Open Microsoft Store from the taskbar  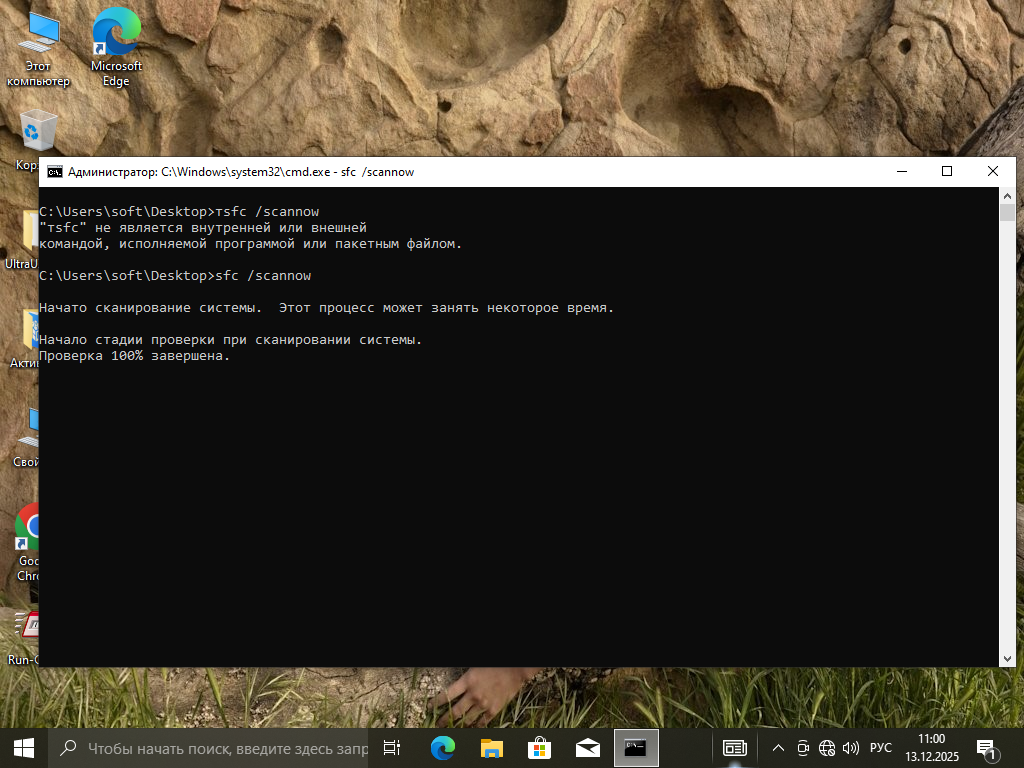click(x=539, y=747)
